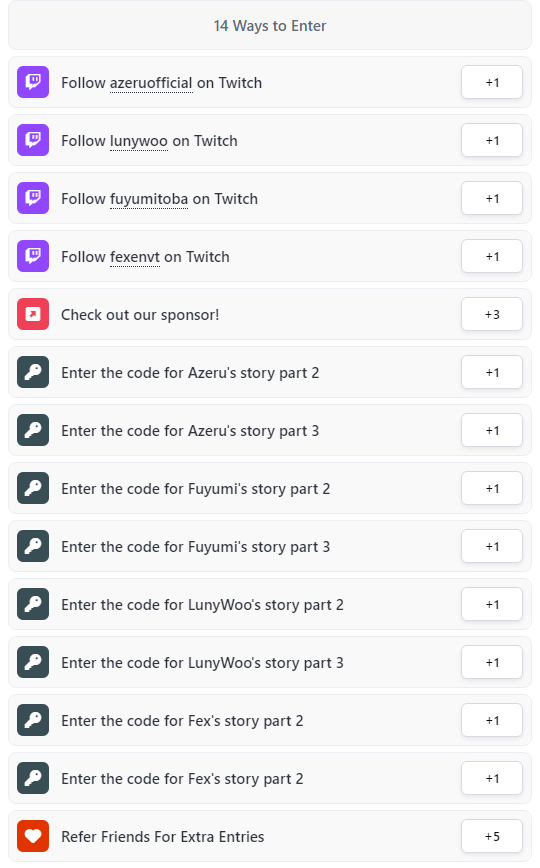Click the 14 Ways to Enter header

tap(270, 25)
